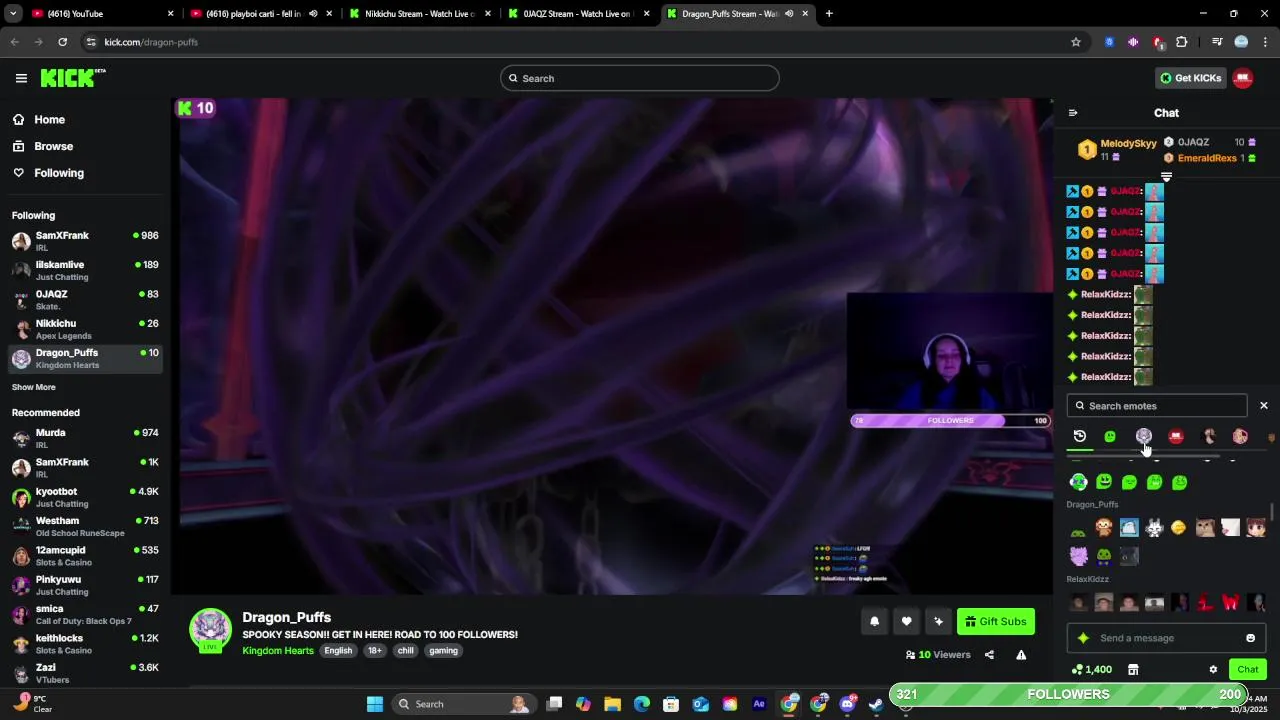
Task: Toggle follow heart button
Action: (x=906, y=621)
